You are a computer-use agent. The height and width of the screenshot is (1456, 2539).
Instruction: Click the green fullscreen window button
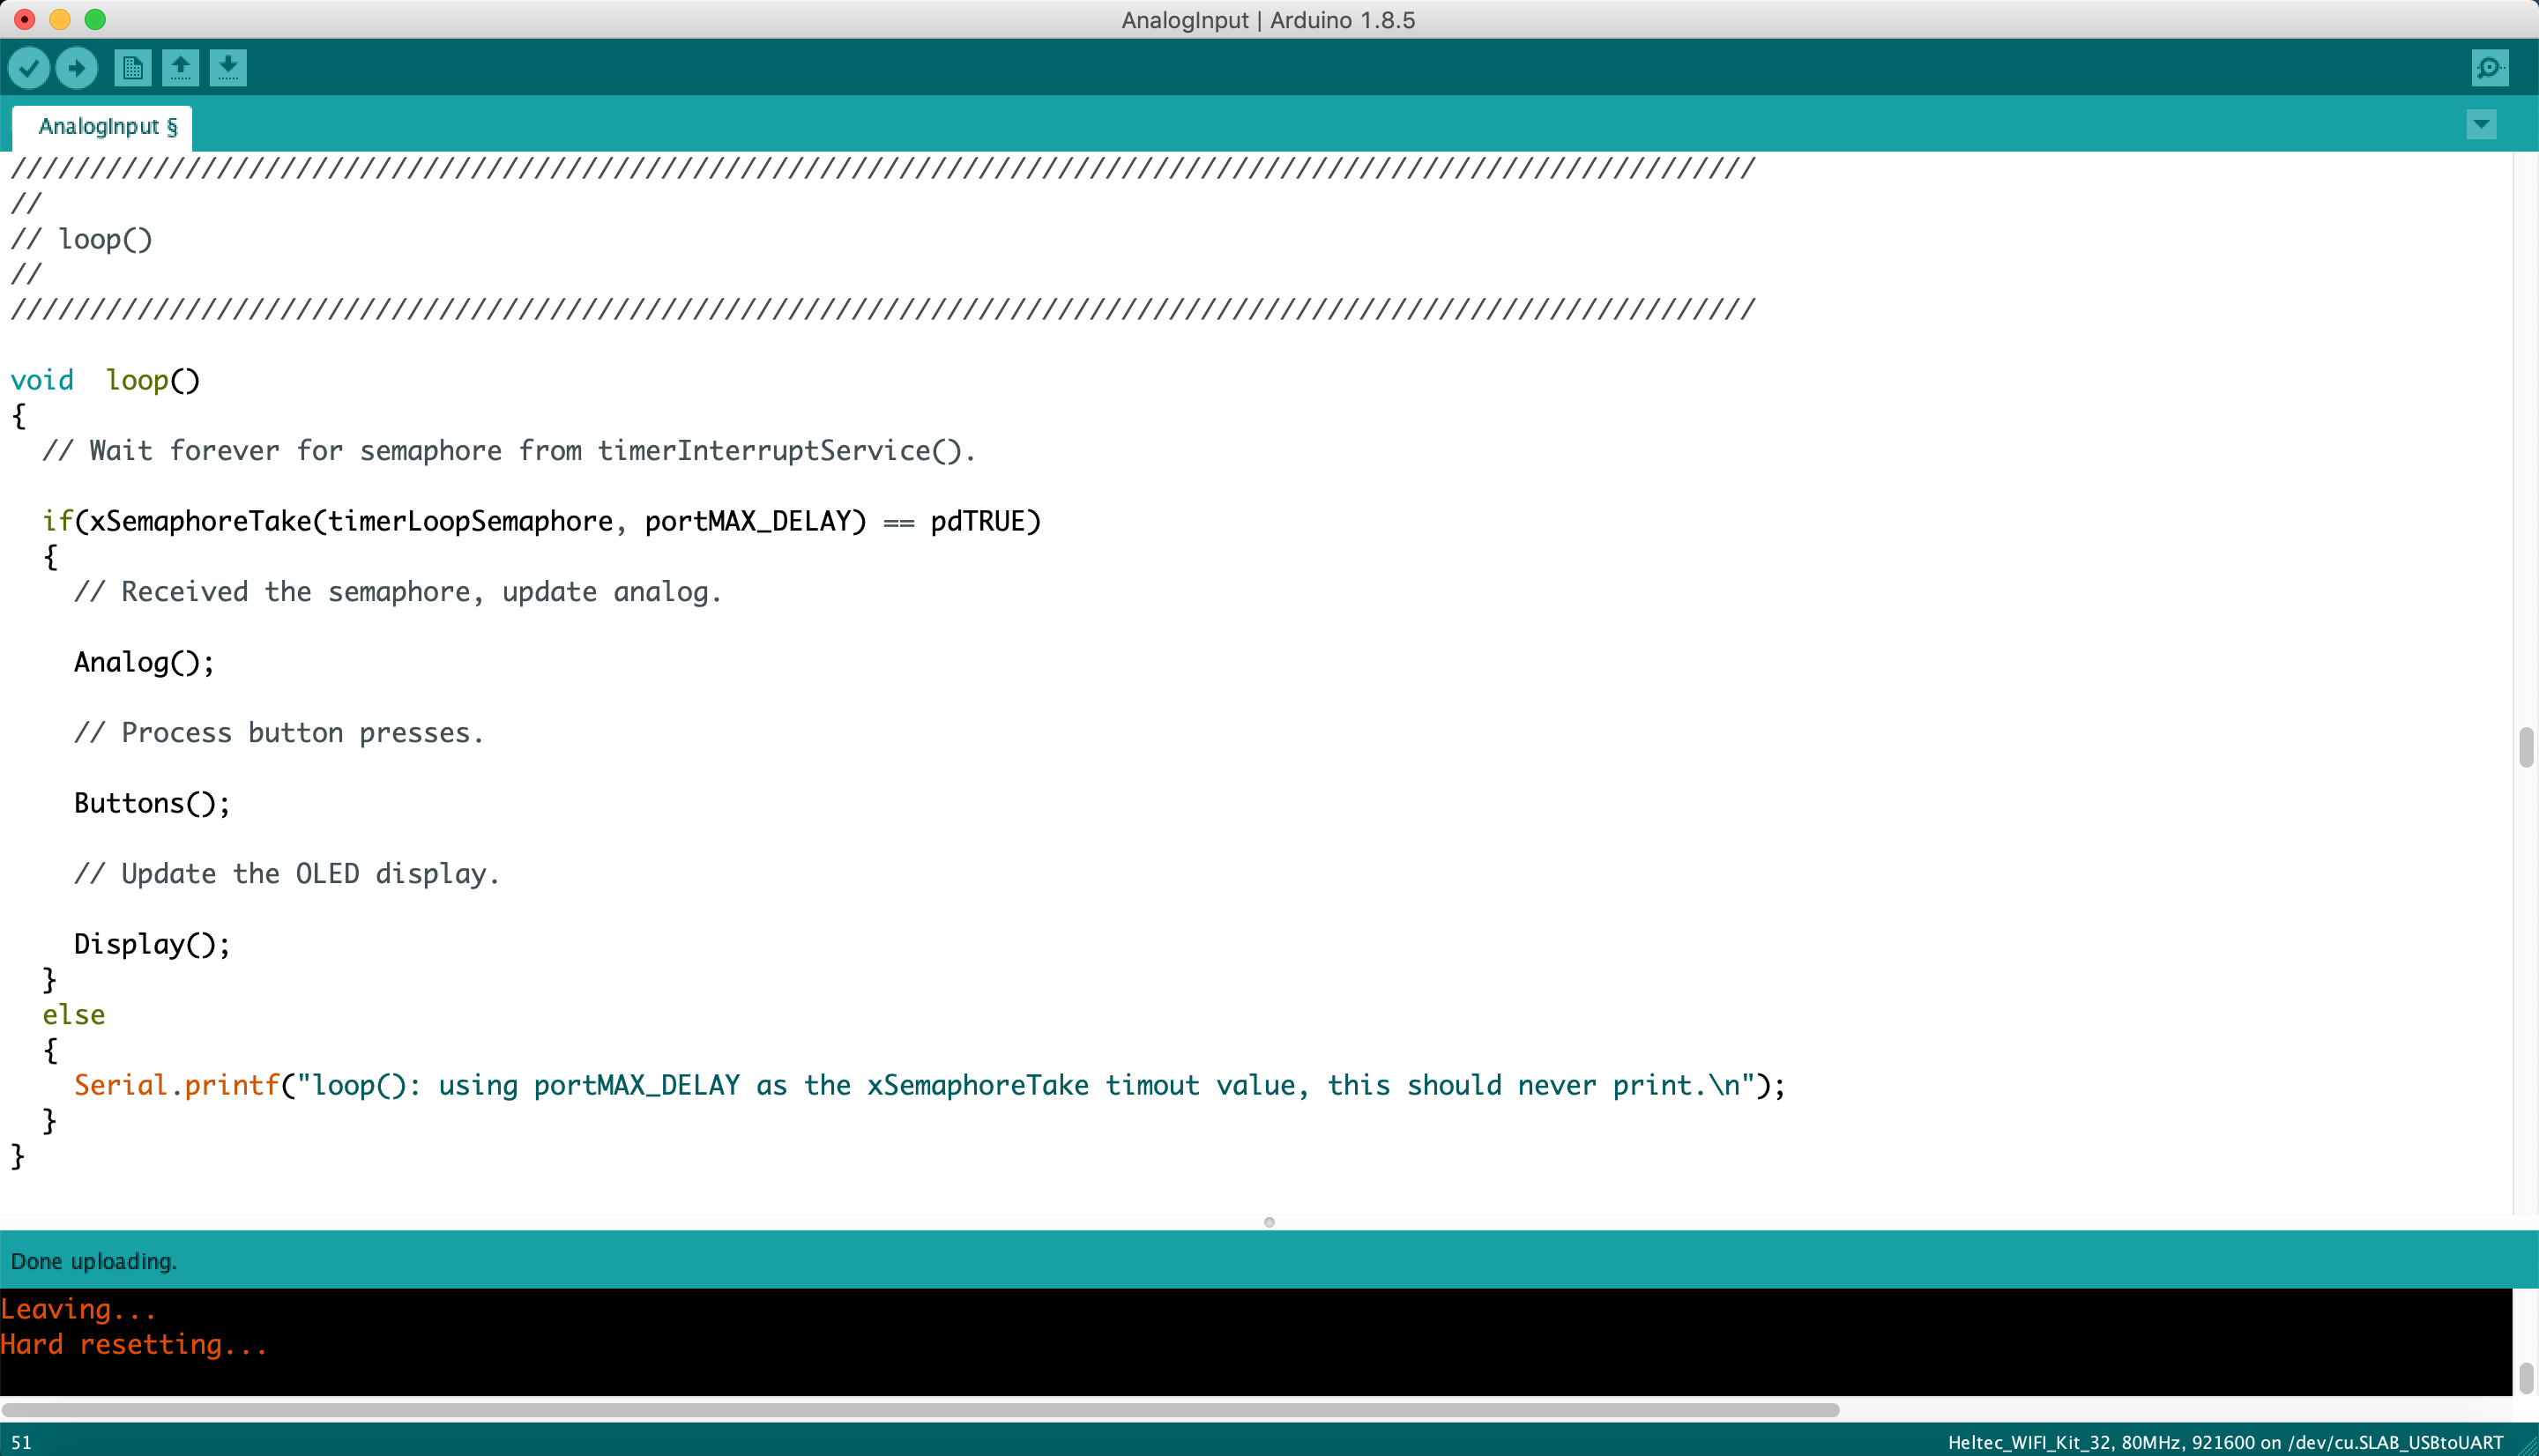(95, 19)
